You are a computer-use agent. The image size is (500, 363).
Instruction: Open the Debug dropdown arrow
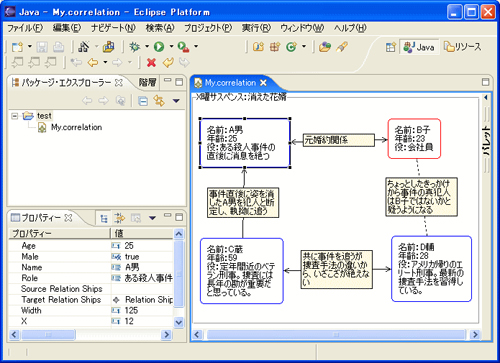(147, 46)
